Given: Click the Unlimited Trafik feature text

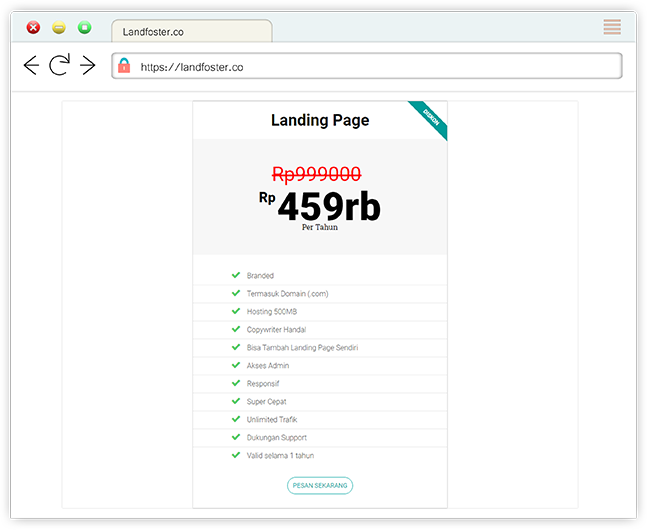Looking at the screenshot, I should [x=272, y=420].
